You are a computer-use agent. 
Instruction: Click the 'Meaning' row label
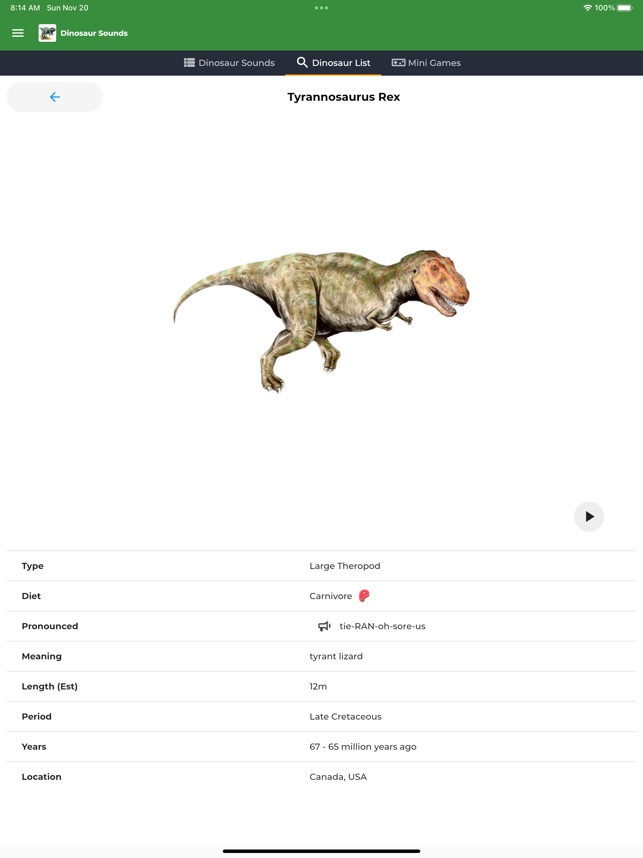click(x=42, y=656)
